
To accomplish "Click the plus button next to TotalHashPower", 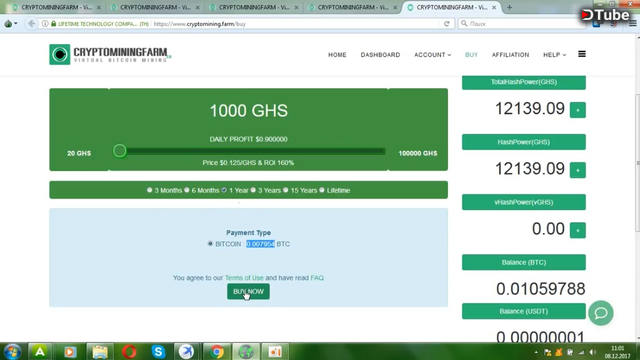I will [x=578, y=110].
